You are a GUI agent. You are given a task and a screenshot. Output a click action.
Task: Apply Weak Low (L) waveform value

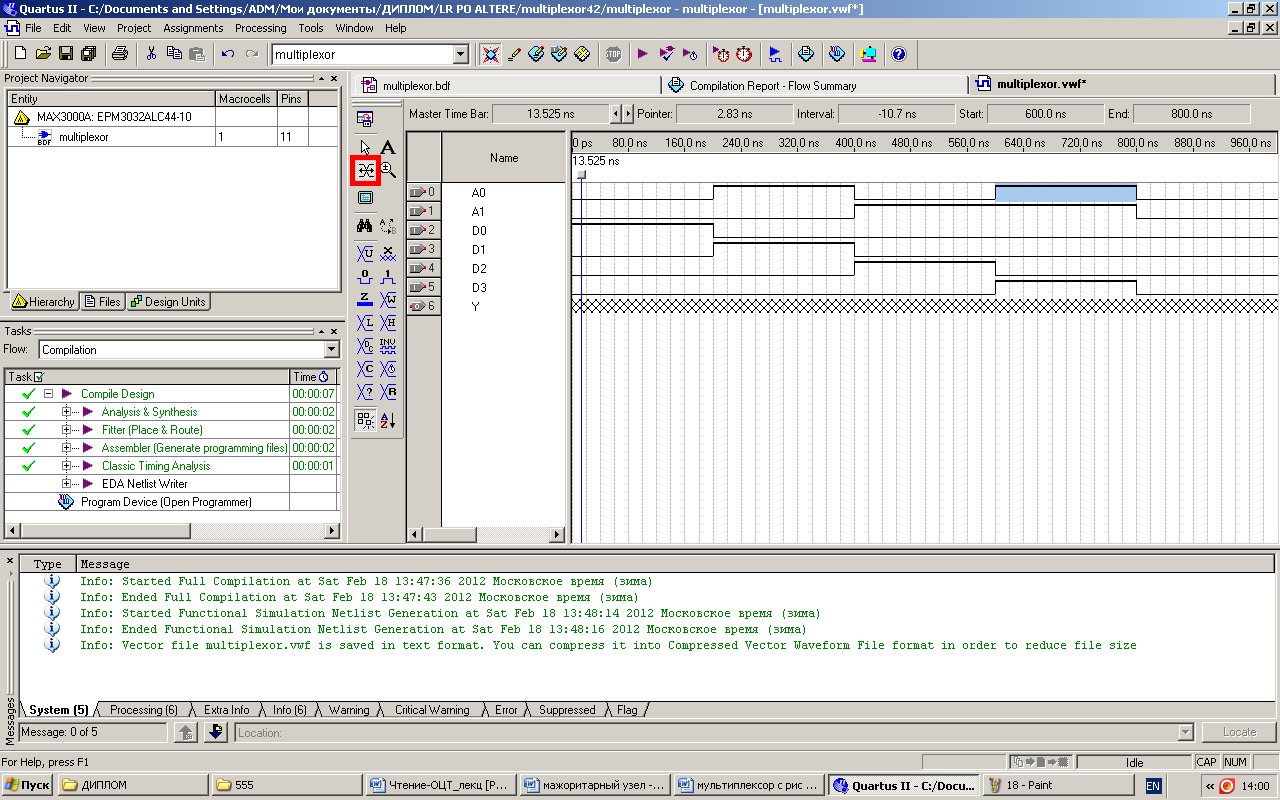coord(365,322)
